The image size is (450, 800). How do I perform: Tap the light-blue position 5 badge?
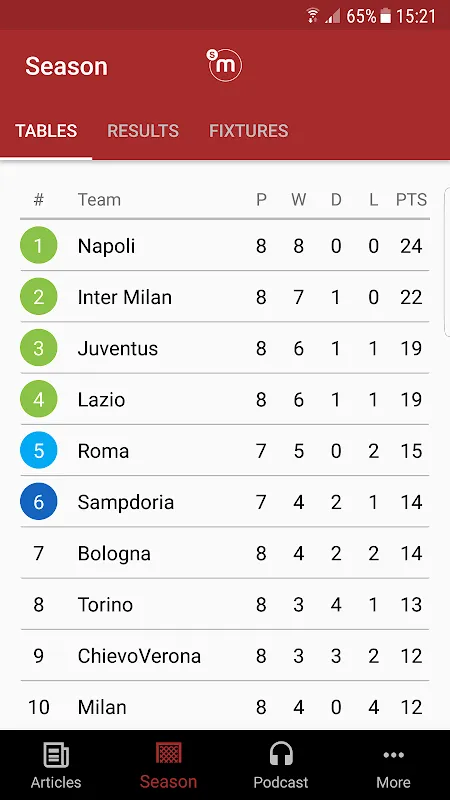click(39, 451)
